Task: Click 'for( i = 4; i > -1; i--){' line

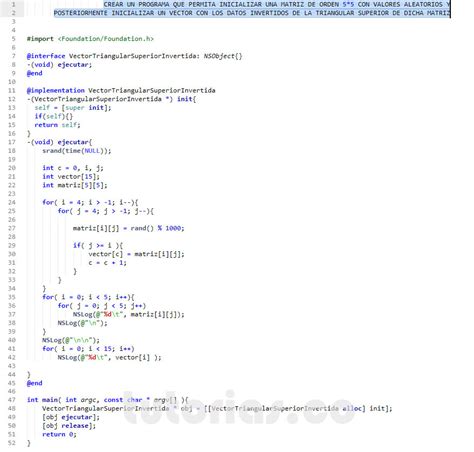Action: (x=90, y=202)
